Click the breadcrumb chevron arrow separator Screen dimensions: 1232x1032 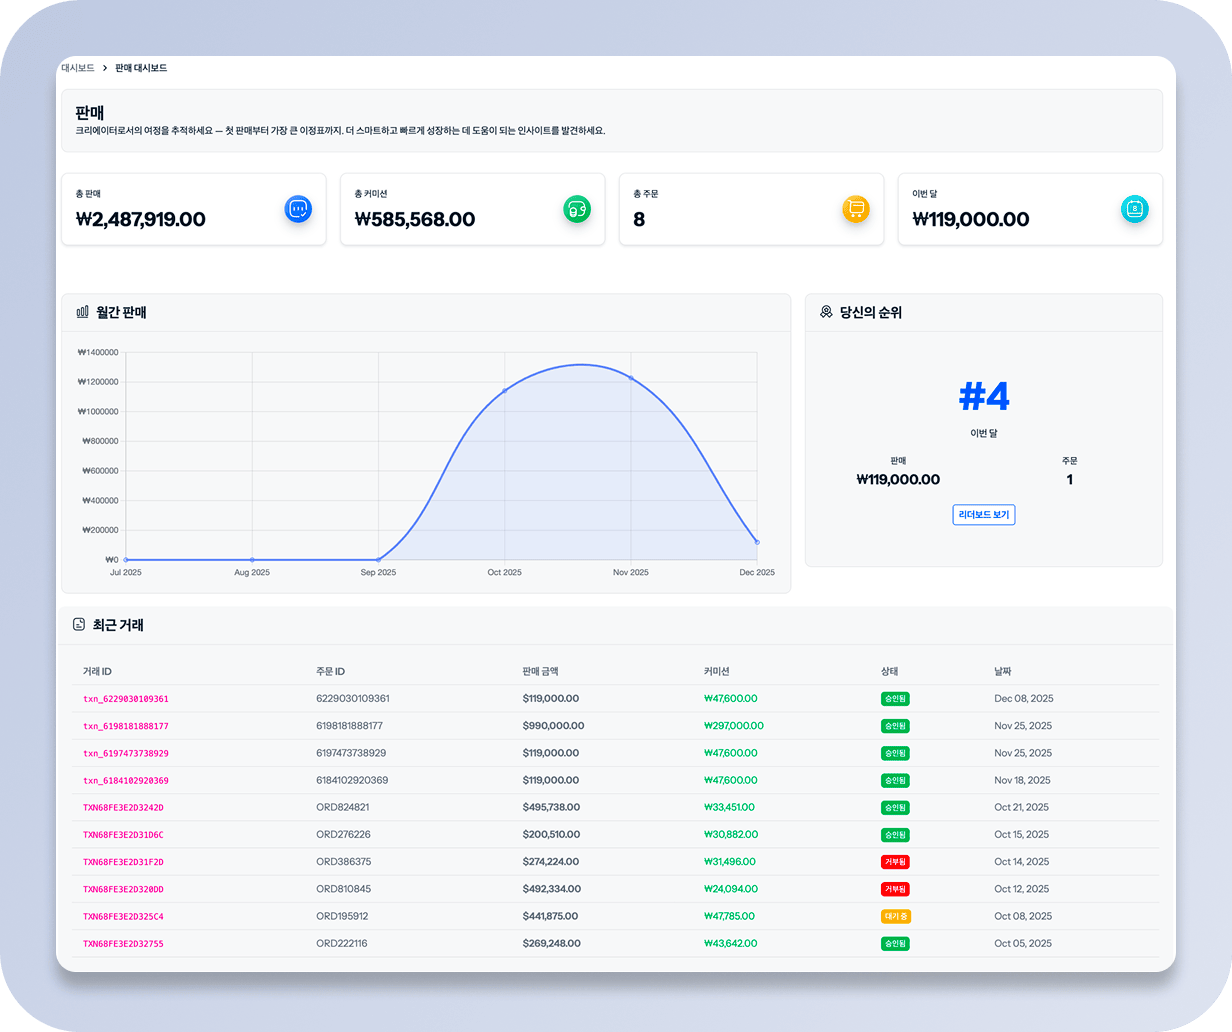coord(105,68)
